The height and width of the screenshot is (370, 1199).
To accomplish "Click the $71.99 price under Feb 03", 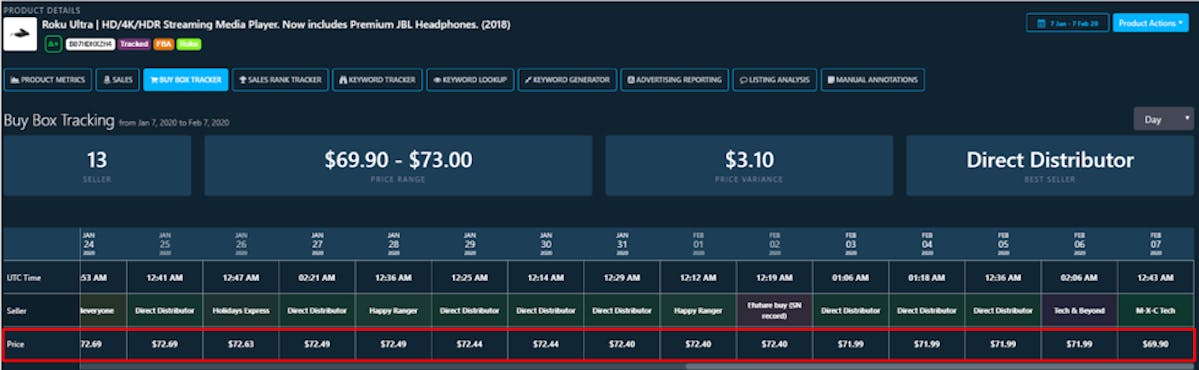I will coord(850,344).
